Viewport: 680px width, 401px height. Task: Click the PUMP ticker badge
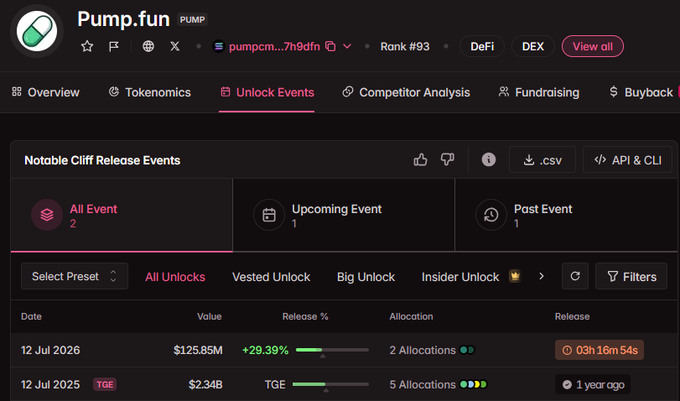pyautogui.click(x=192, y=20)
